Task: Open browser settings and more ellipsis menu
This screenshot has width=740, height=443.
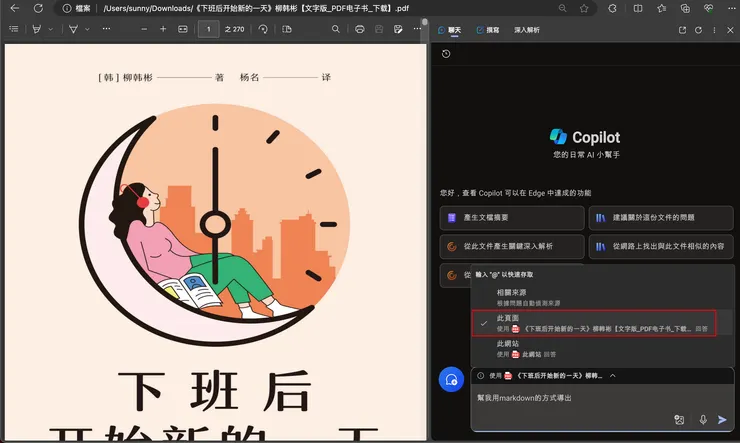Action: click(730, 8)
